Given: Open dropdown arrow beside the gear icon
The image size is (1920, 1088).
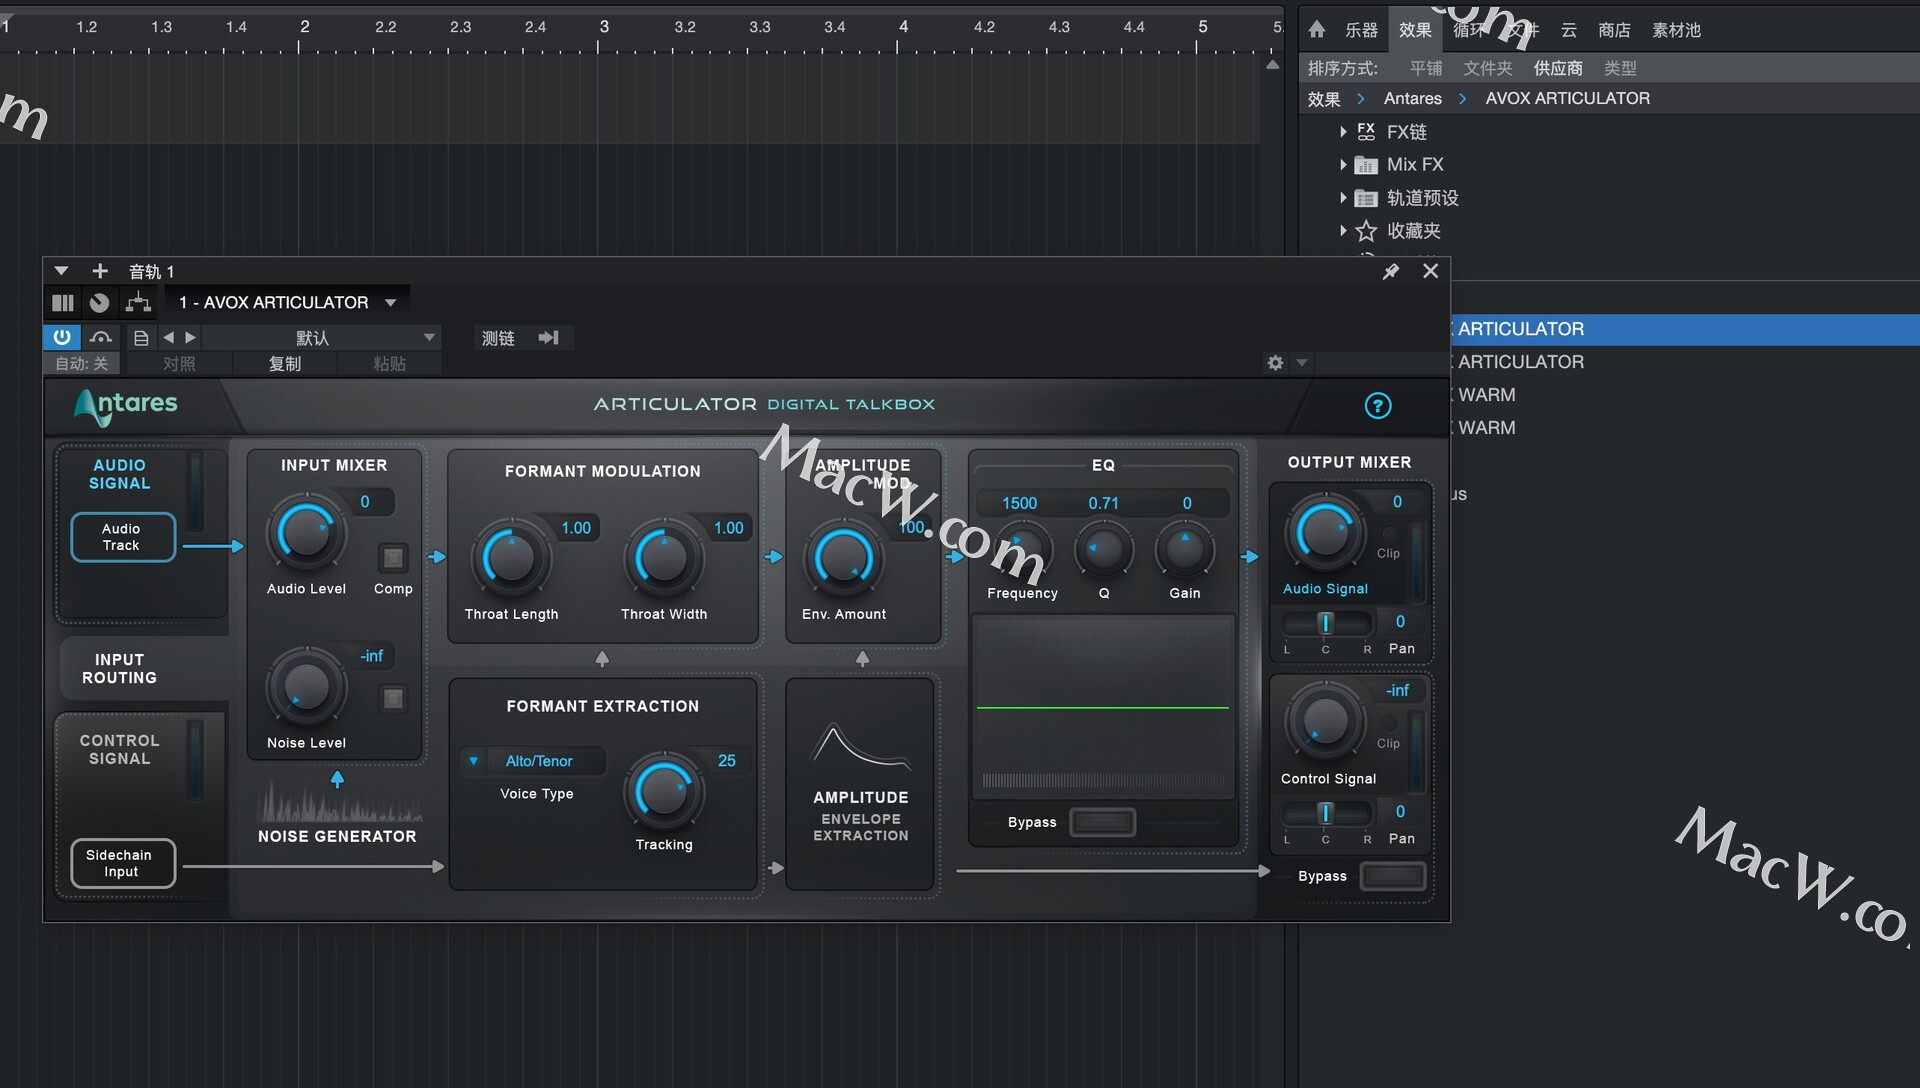Looking at the screenshot, I should point(1302,362).
